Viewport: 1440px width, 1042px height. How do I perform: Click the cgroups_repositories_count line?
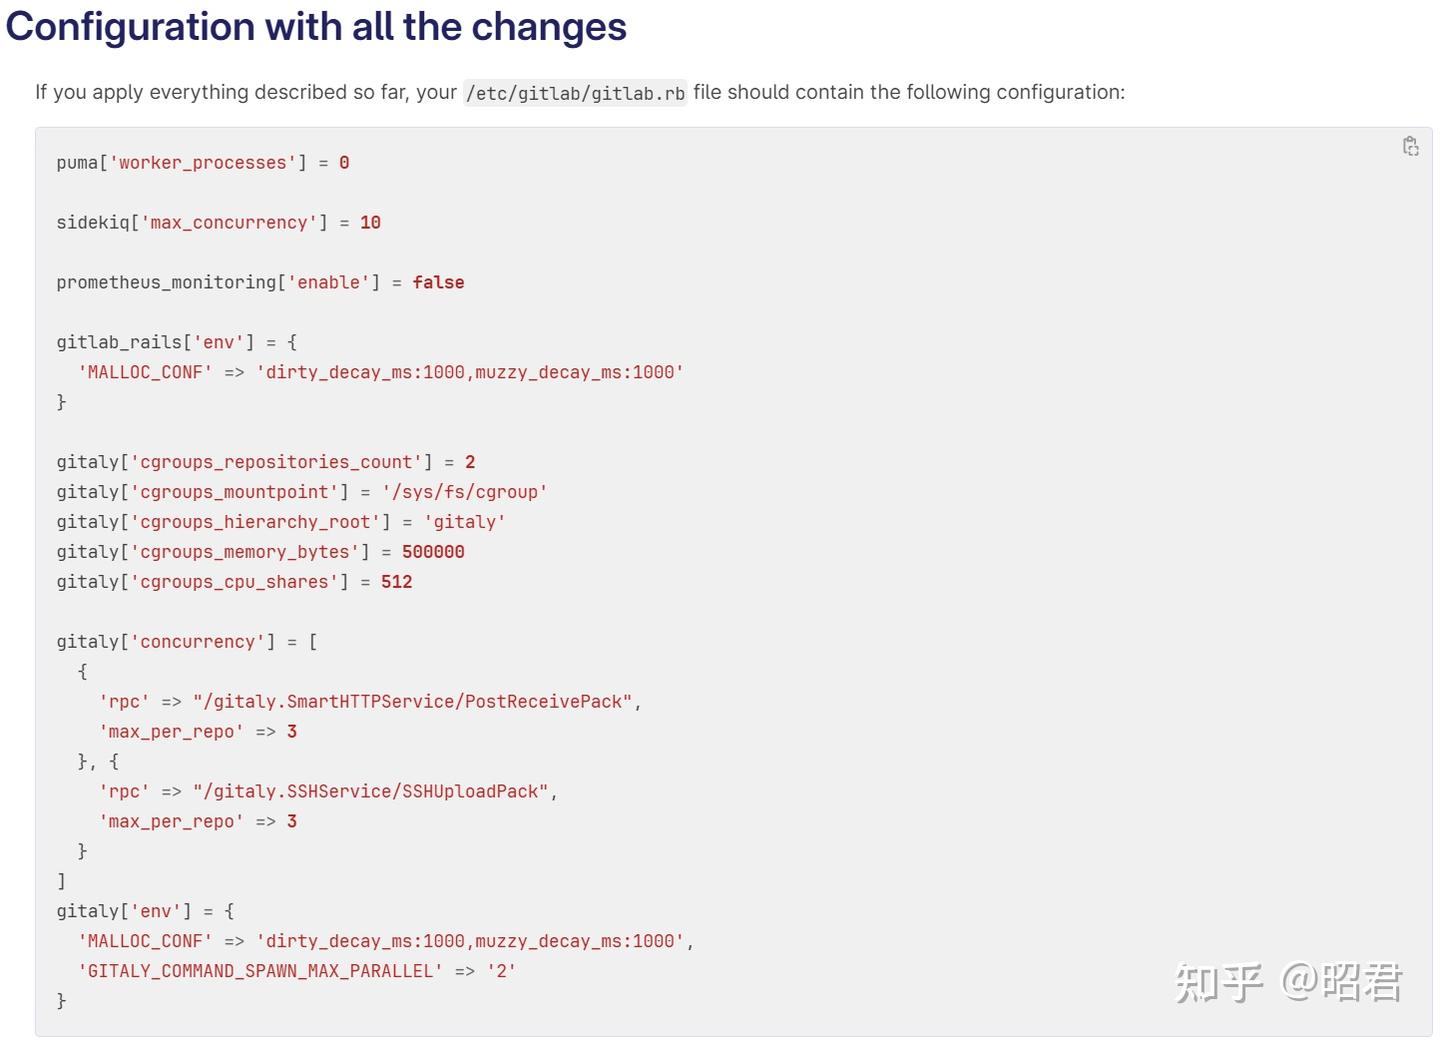tap(266, 462)
